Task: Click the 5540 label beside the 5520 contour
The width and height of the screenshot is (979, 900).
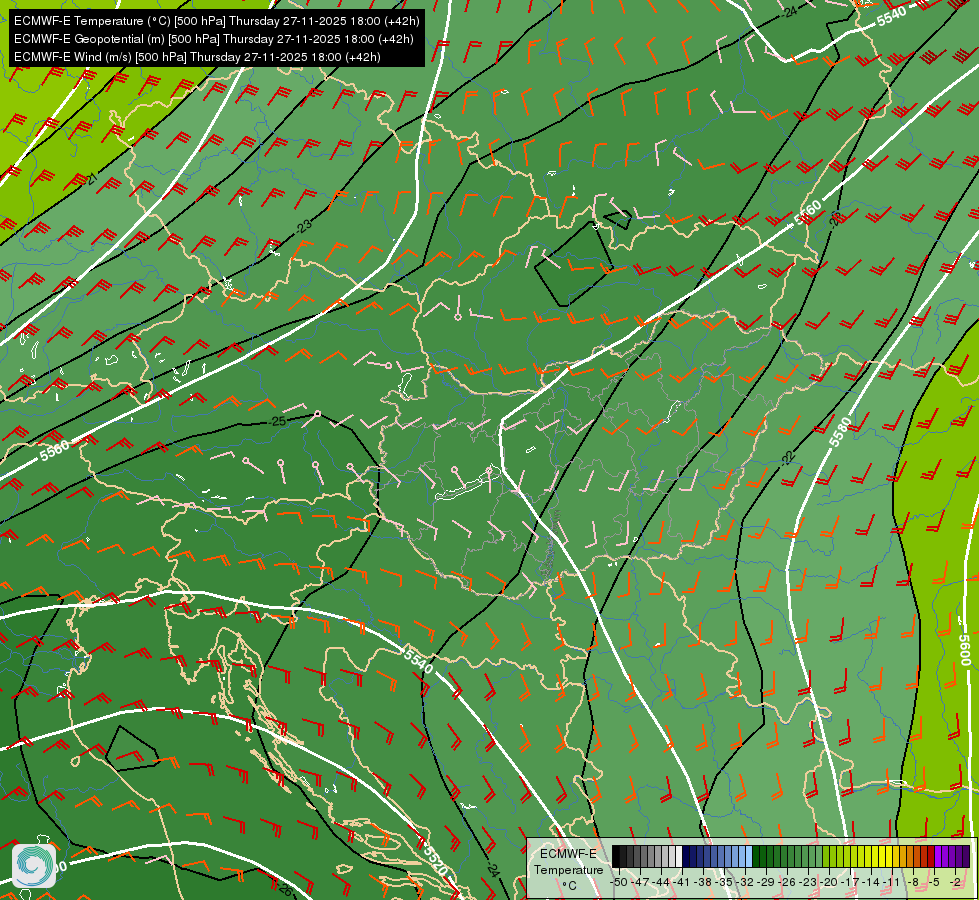Action: click(418, 660)
